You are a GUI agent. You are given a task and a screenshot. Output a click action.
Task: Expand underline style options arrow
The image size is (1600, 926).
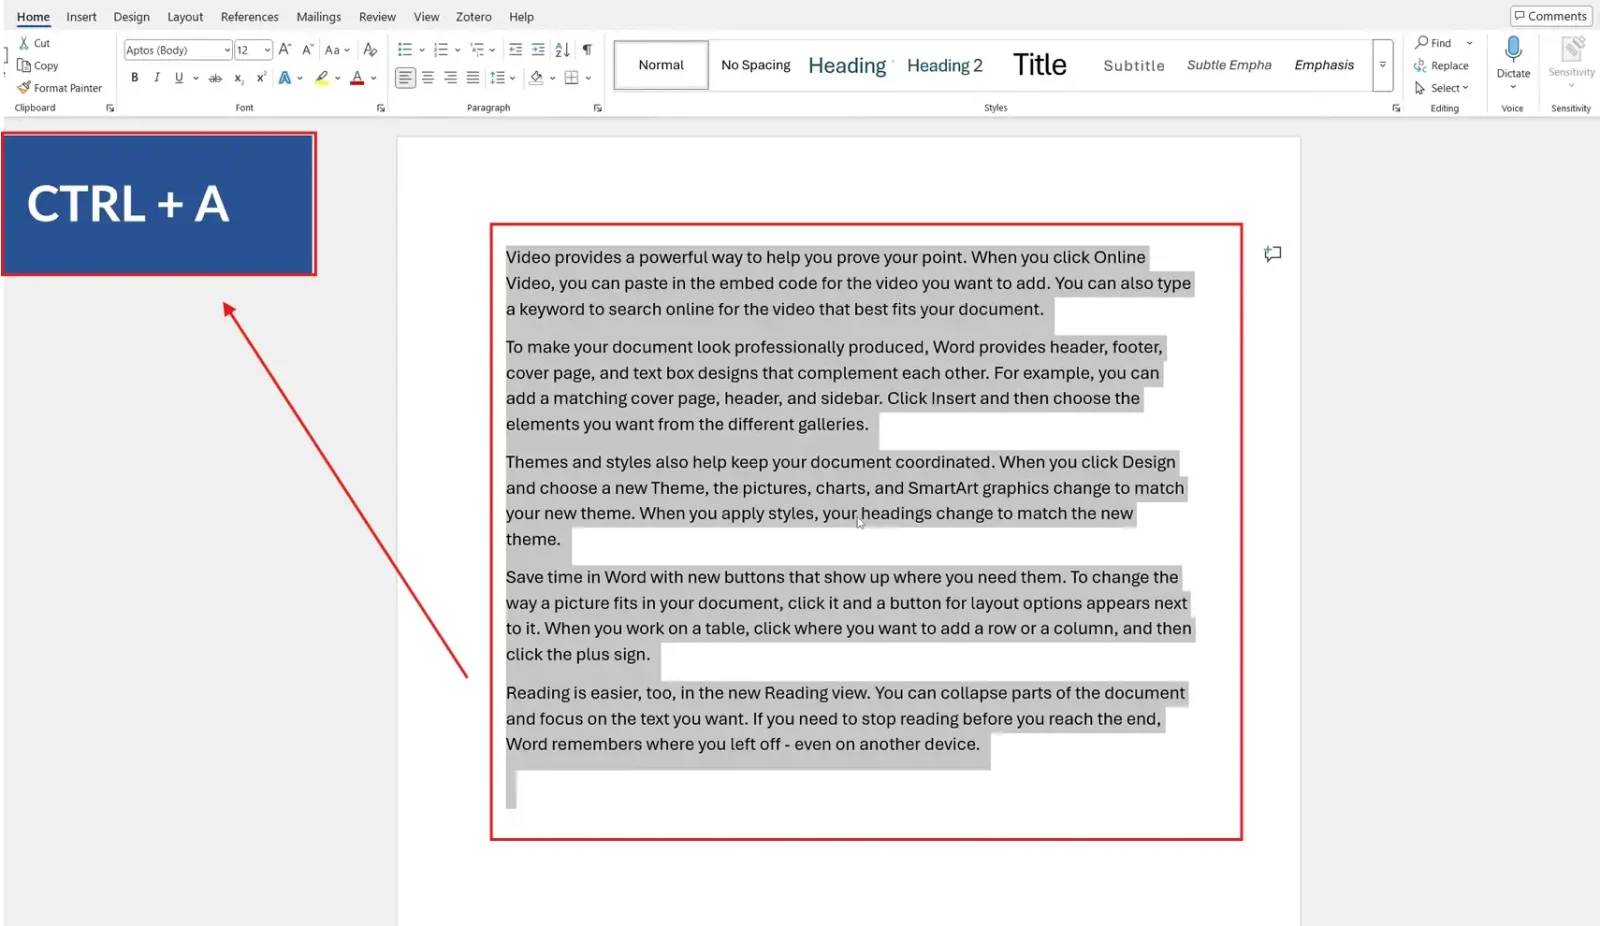[x=196, y=77]
